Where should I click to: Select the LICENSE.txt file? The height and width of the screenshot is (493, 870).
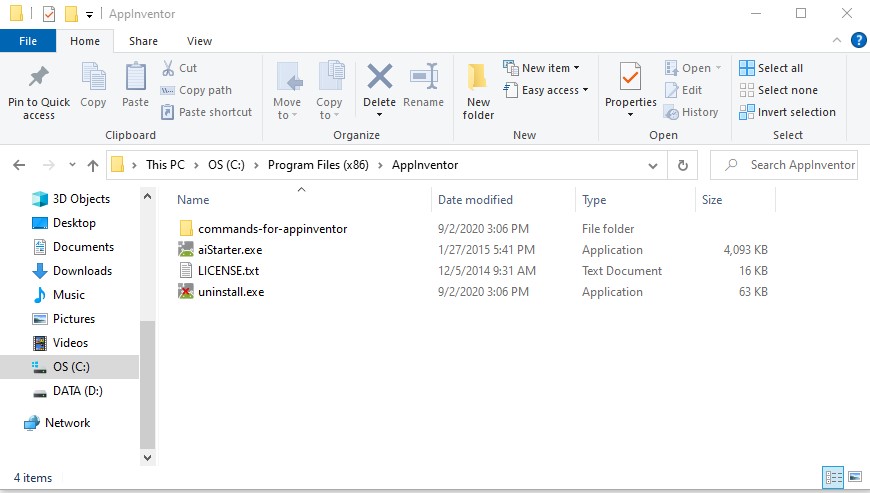coord(228,271)
